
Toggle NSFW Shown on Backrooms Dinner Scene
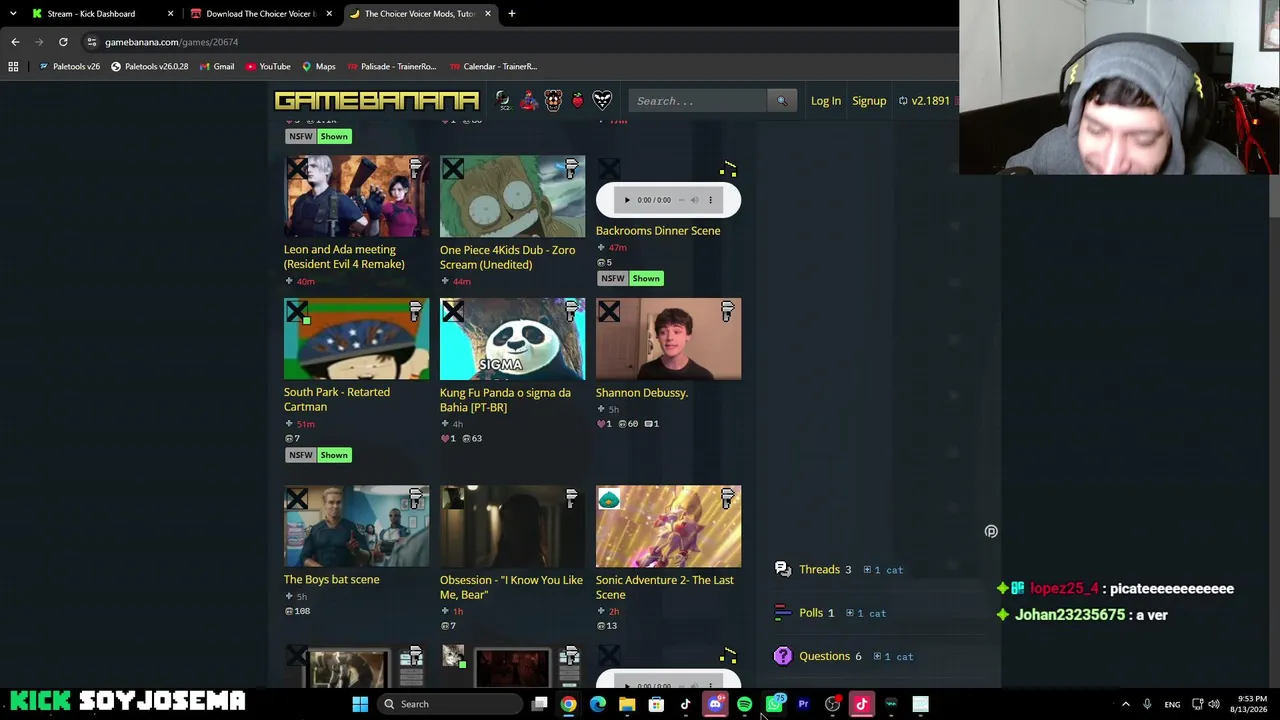click(630, 279)
